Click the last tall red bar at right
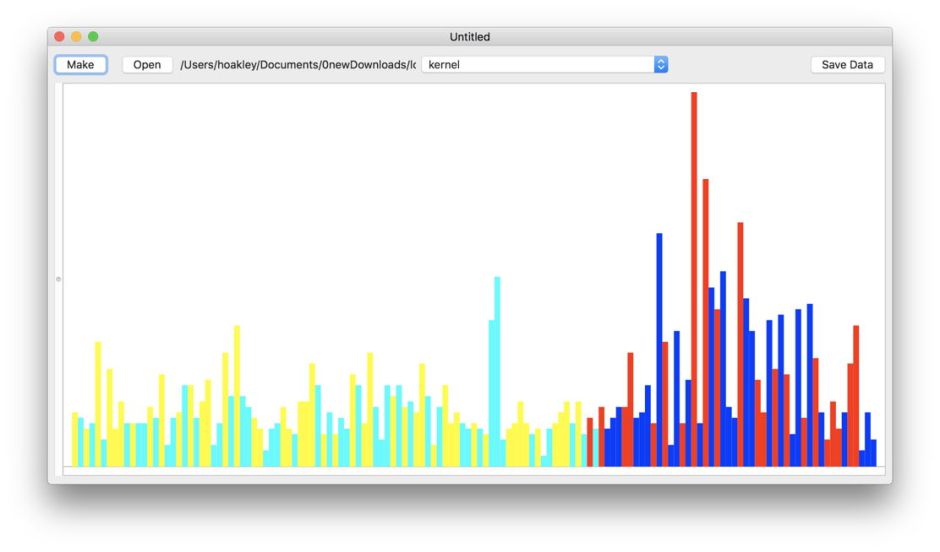This screenshot has height=552, width=940. 856,395
